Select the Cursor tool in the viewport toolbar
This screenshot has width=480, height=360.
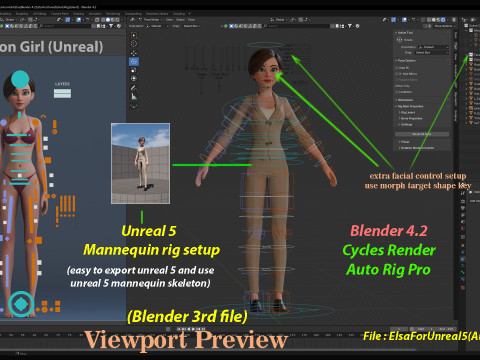[x=134, y=44]
